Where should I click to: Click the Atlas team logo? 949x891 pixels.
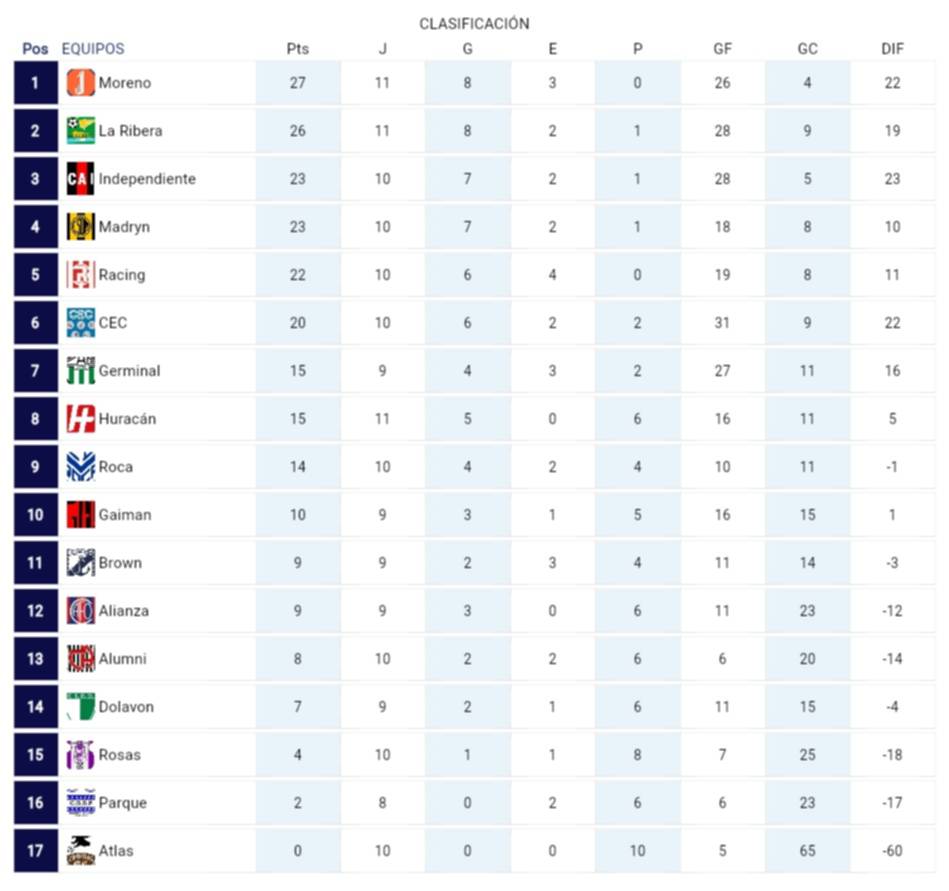click(x=81, y=851)
